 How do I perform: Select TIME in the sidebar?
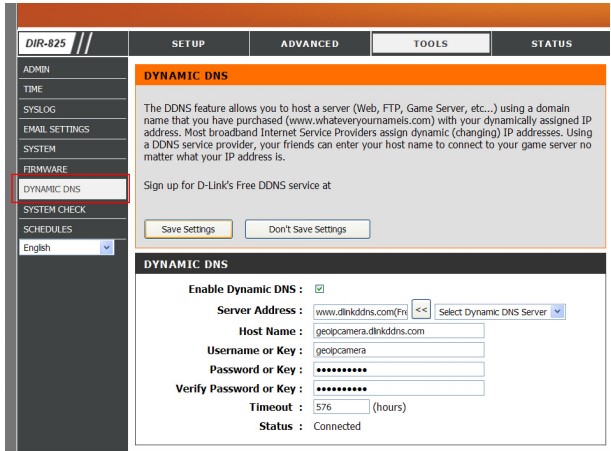[x=72, y=89]
